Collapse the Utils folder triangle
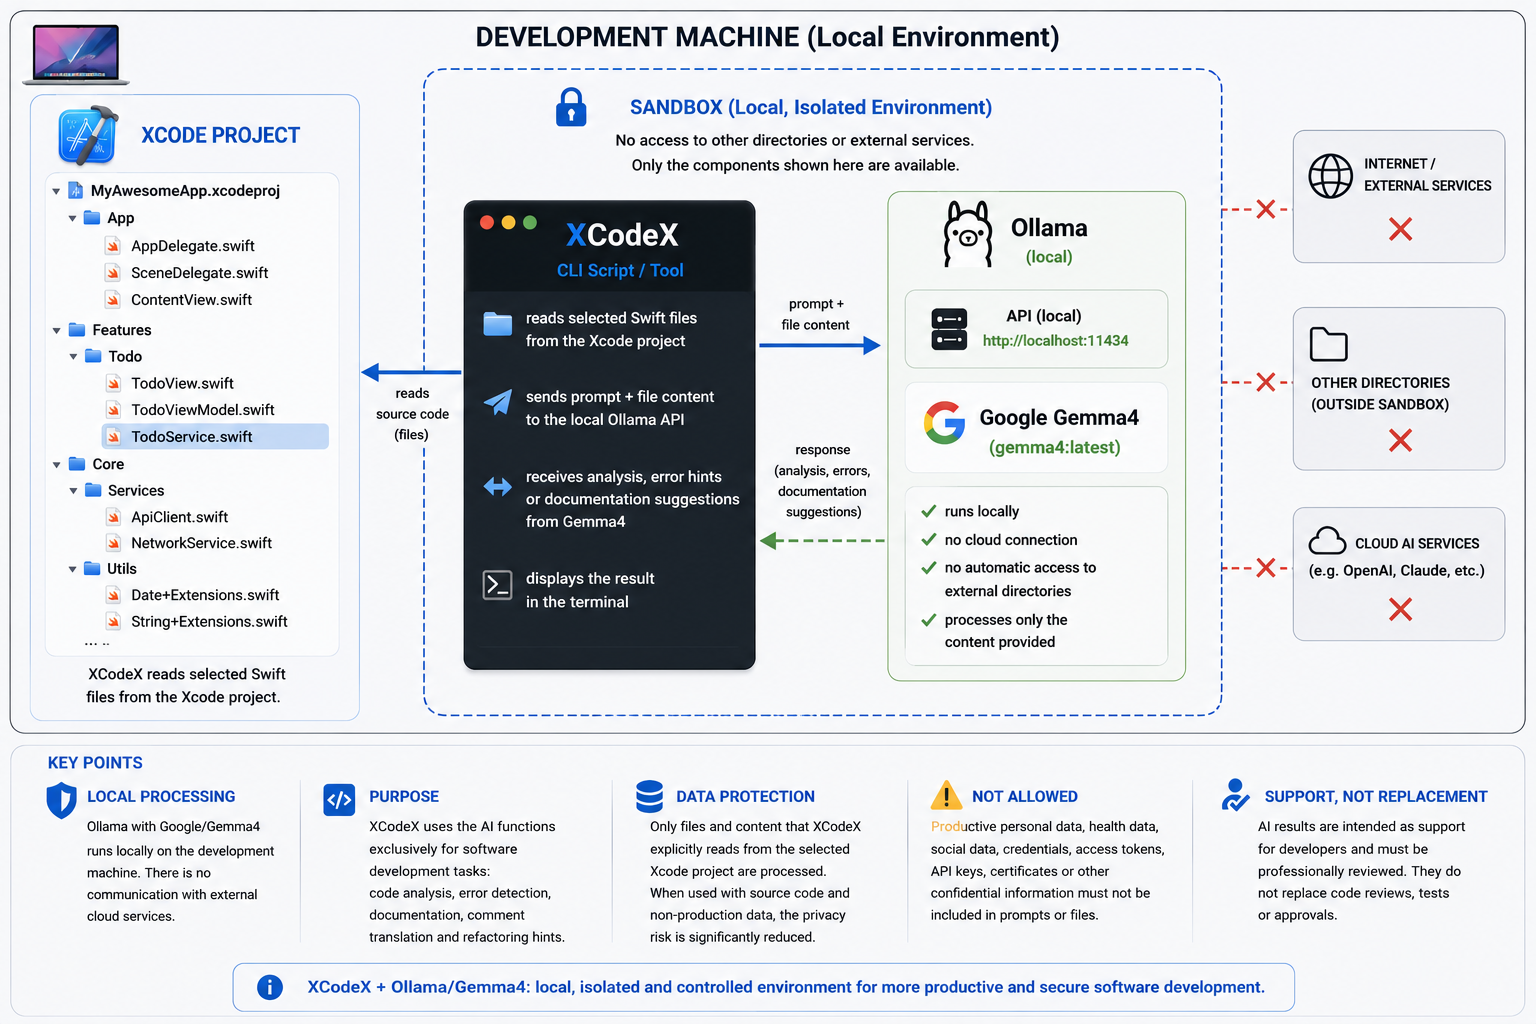 tap(72, 568)
